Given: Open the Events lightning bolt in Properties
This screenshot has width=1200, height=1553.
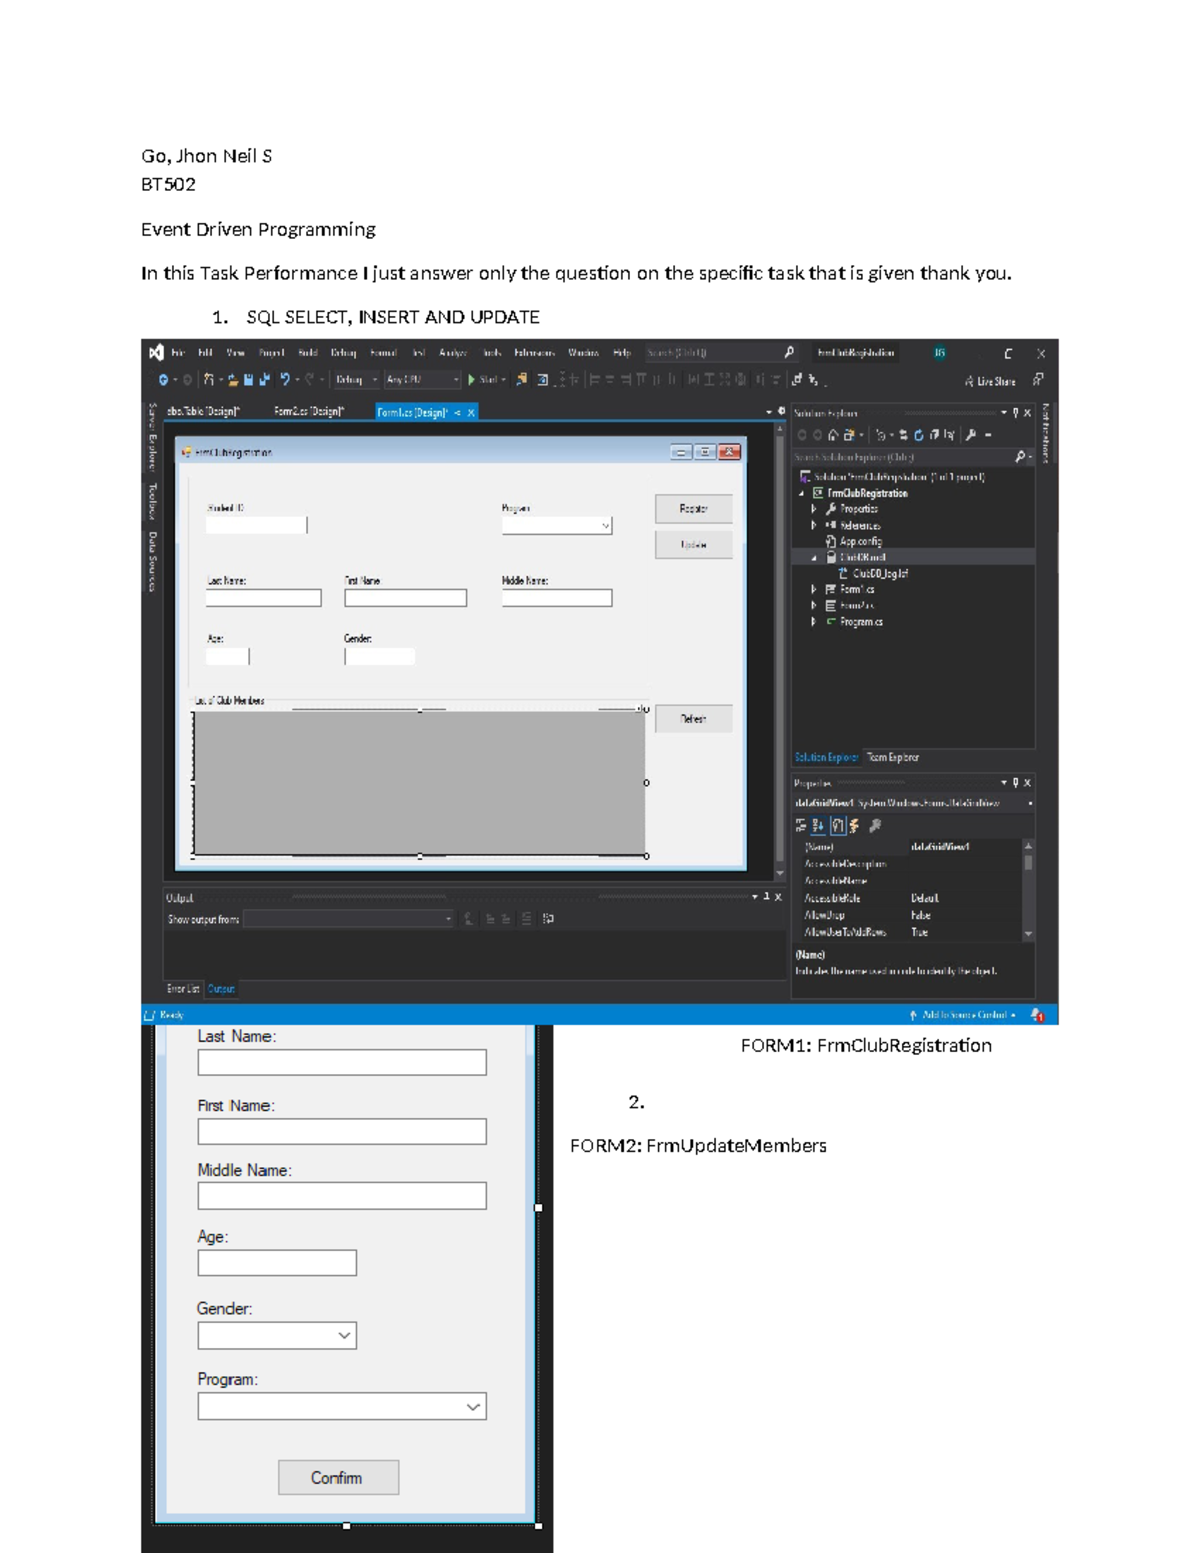Looking at the screenshot, I should pyautogui.click(x=854, y=826).
